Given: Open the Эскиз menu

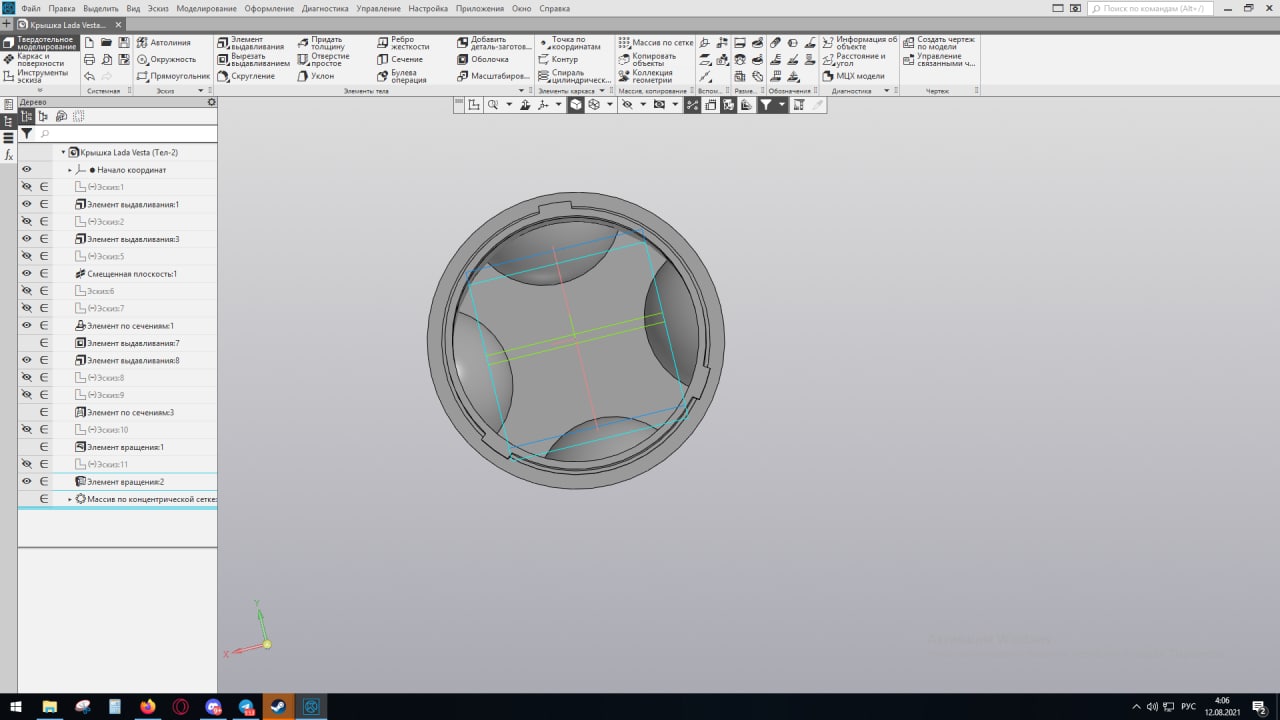Looking at the screenshot, I should click(x=158, y=8).
